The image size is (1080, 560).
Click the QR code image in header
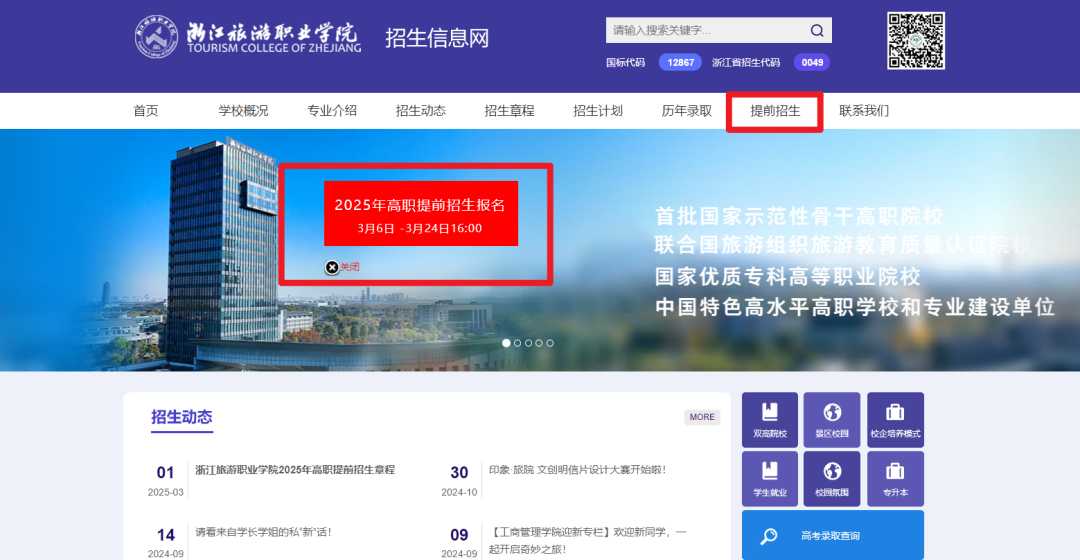coord(915,41)
